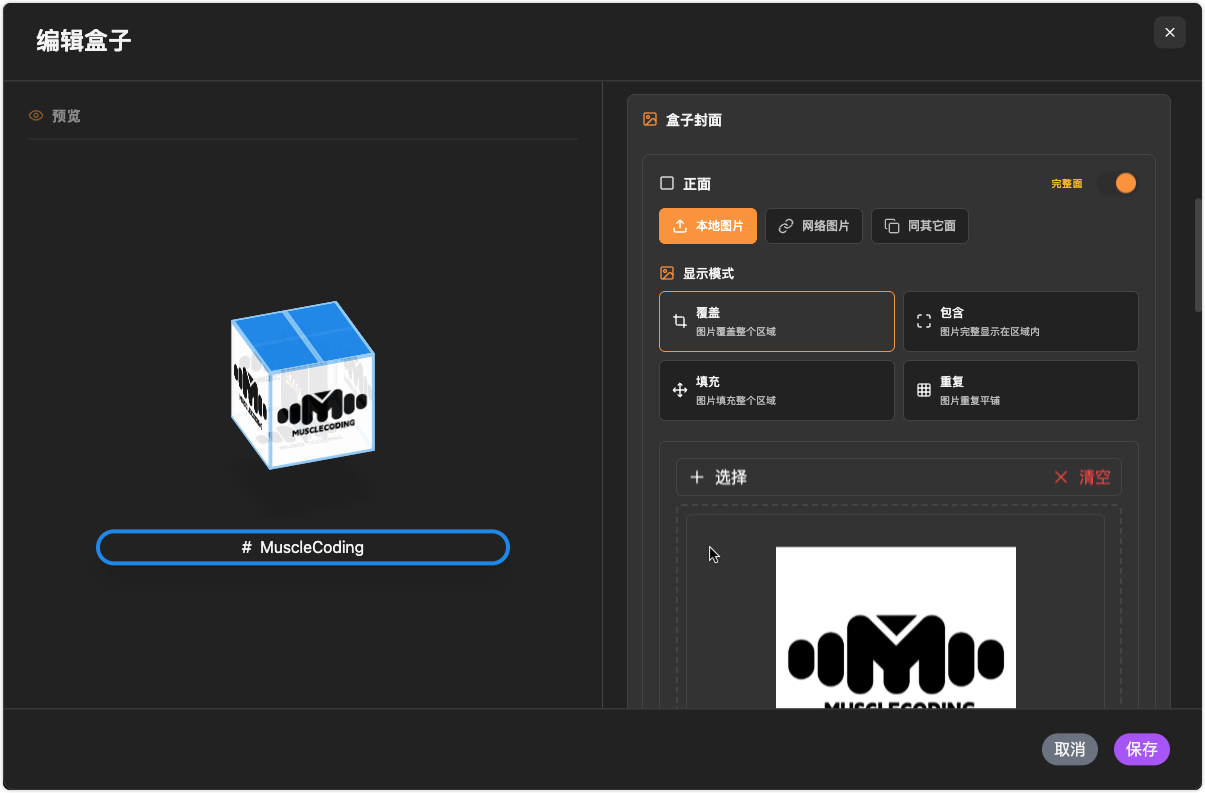
Task: Close the 编辑盒子 dialog with the X button
Action: (x=1170, y=32)
